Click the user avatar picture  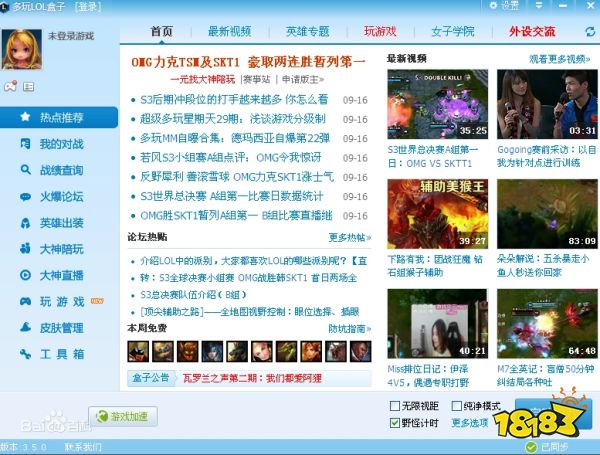(x=22, y=49)
